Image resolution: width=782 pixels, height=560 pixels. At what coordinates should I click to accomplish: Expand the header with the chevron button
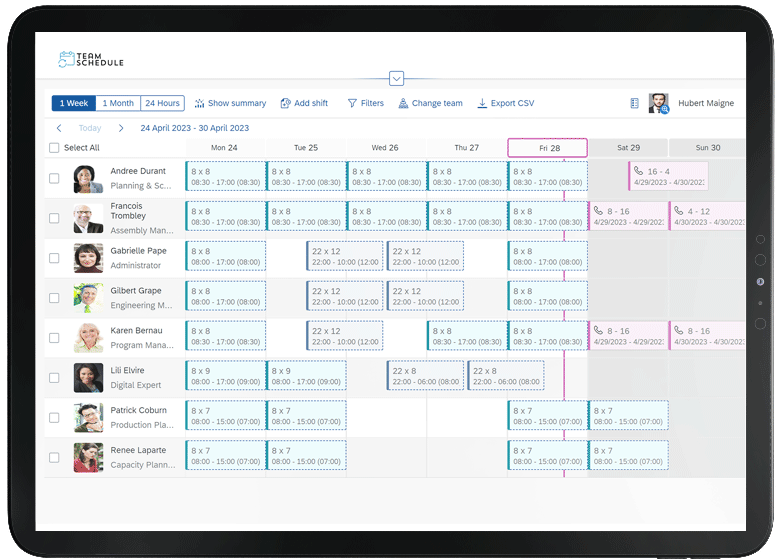[x=396, y=79]
